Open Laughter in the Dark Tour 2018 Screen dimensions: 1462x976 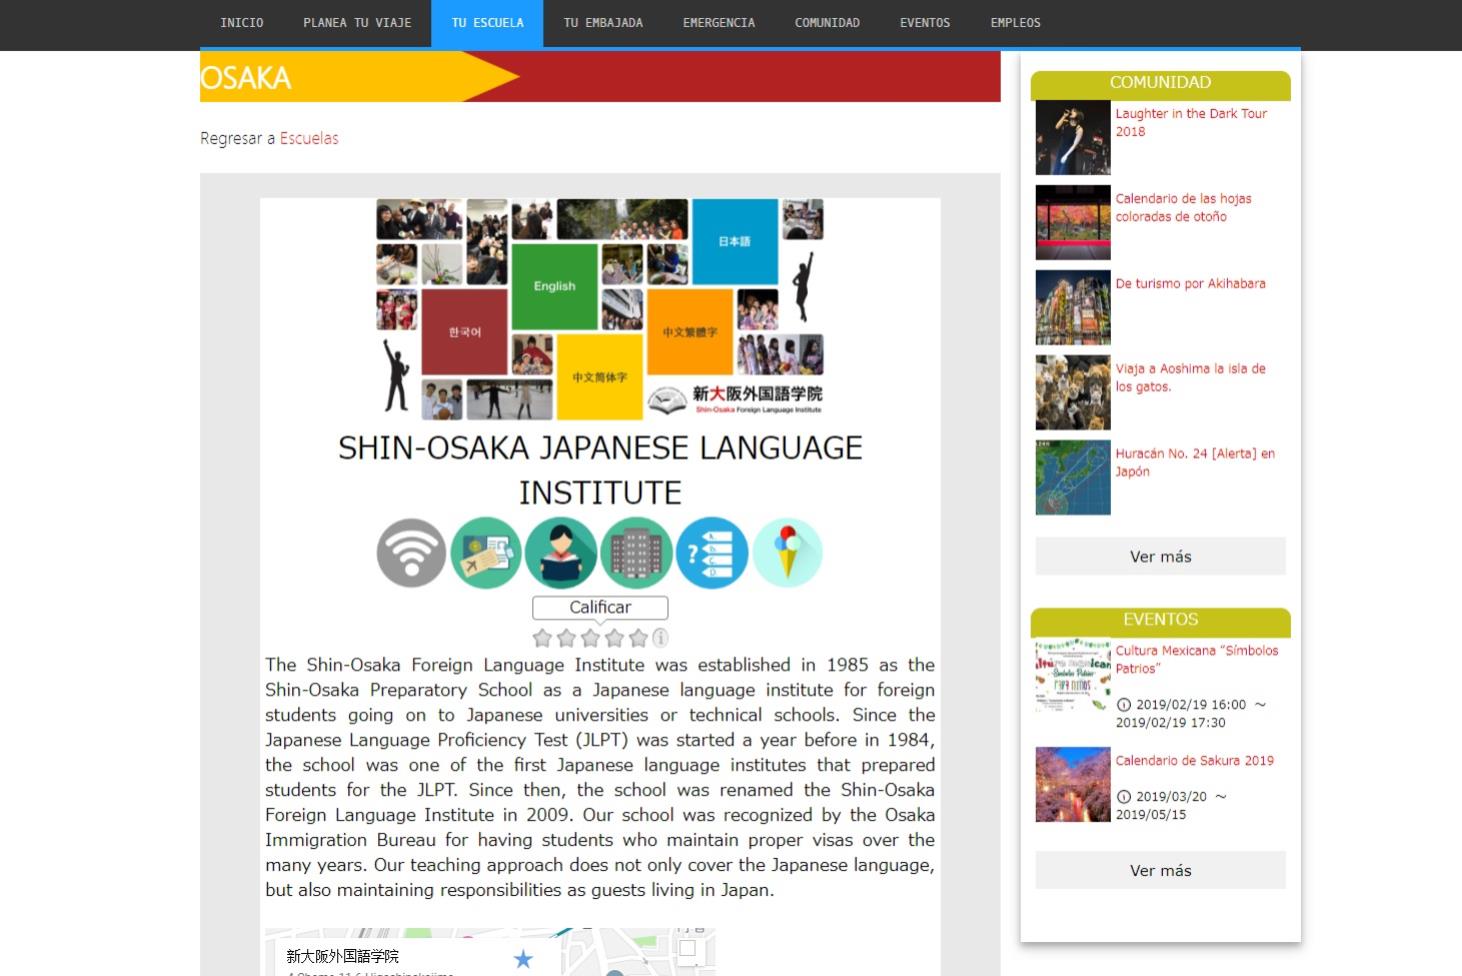point(1191,122)
